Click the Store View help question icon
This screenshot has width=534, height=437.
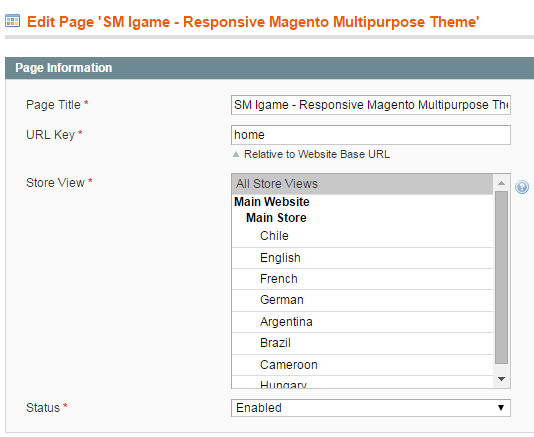522,187
